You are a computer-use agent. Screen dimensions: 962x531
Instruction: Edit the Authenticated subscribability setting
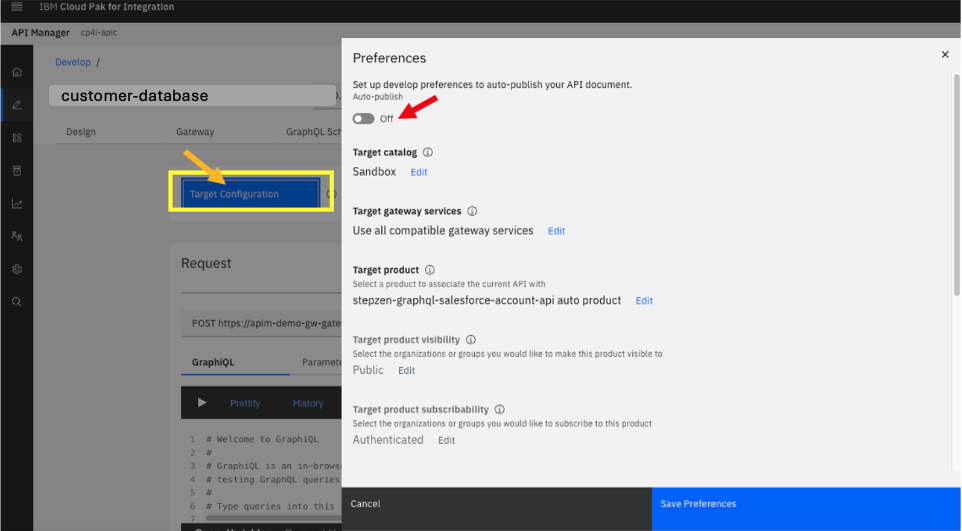(x=446, y=441)
